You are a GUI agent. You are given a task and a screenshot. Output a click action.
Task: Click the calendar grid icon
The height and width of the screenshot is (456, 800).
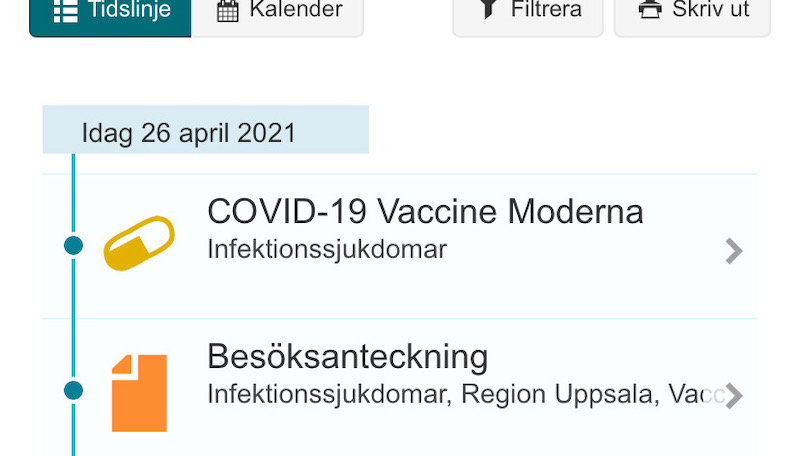click(x=228, y=10)
